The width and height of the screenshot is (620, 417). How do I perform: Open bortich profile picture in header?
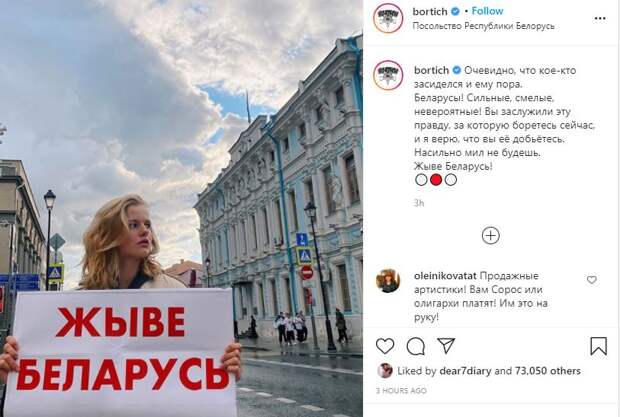pos(388,18)
